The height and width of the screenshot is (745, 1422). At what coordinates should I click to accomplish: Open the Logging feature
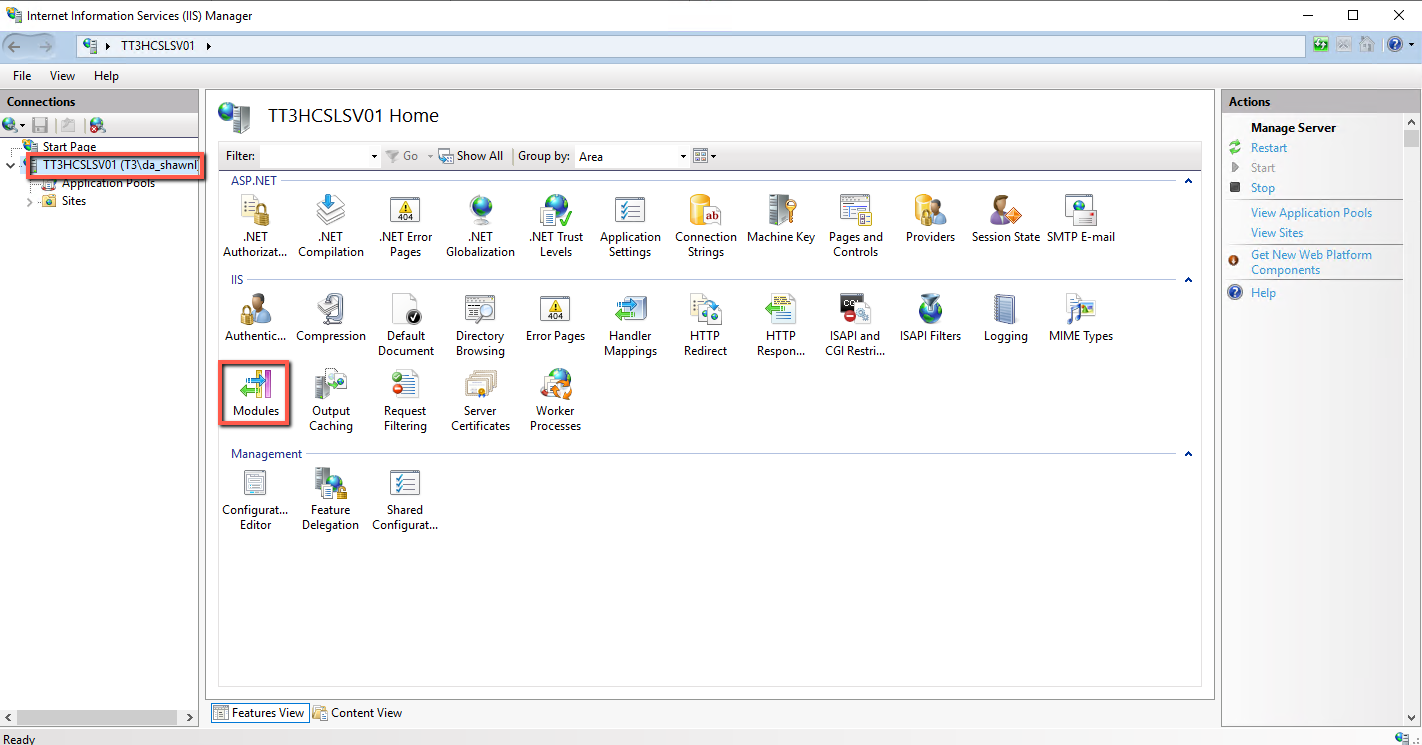[x=1005, y=317]
